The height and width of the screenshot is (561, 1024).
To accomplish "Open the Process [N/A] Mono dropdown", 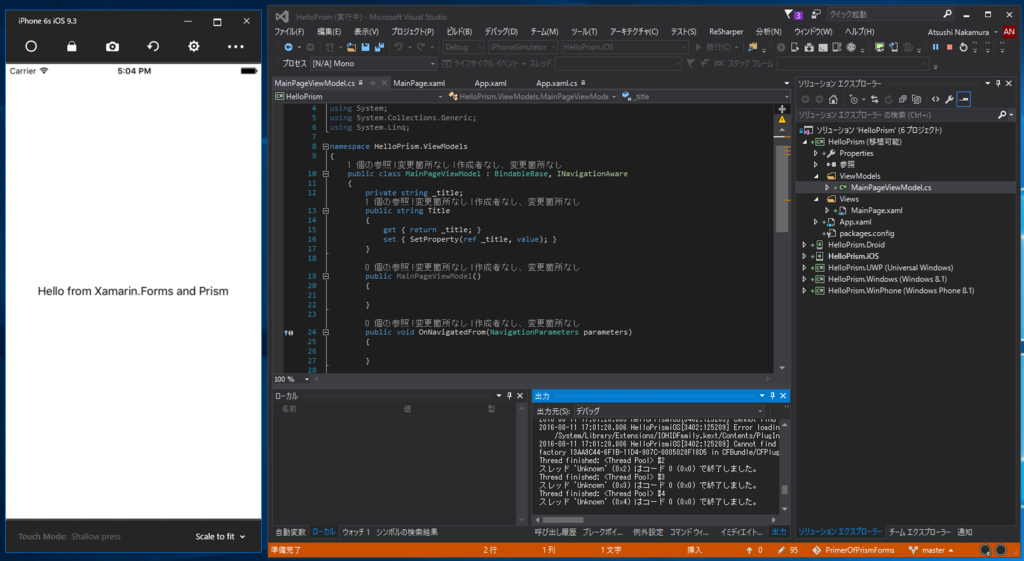I will point(374,63).
